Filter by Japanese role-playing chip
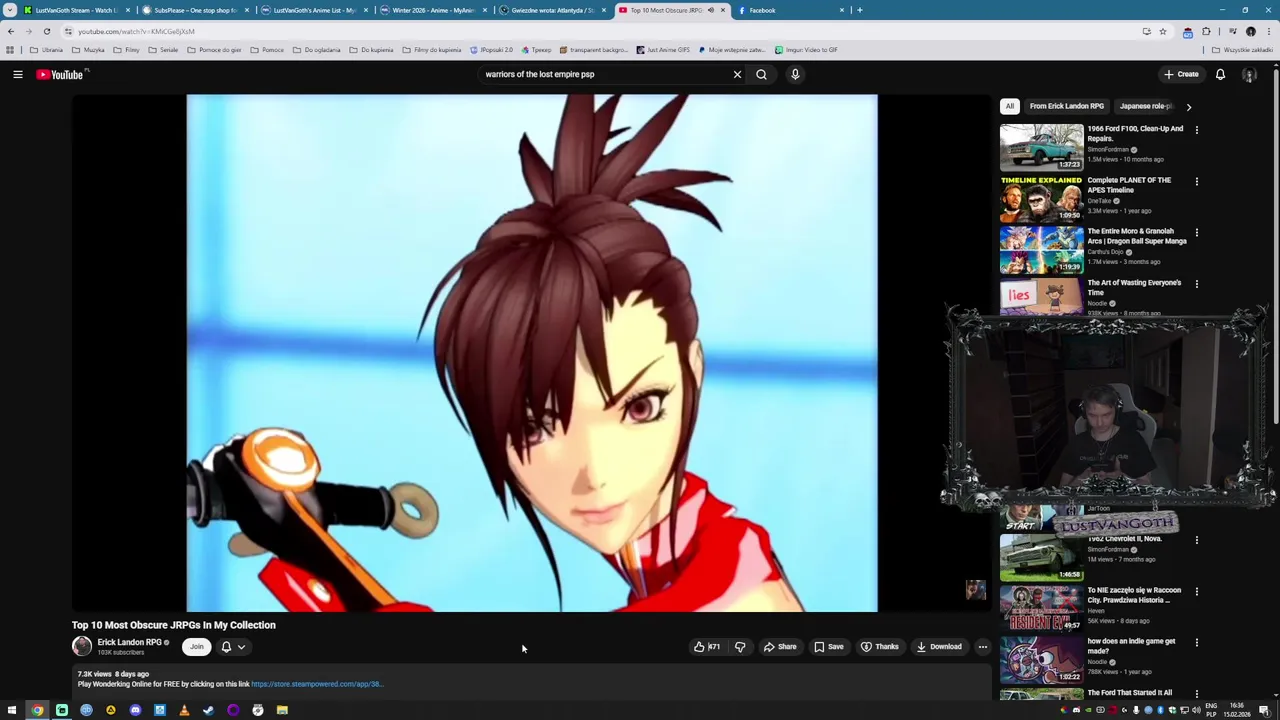Image resolution: width=1280 pixels, height=720 pixels. 1146,106
